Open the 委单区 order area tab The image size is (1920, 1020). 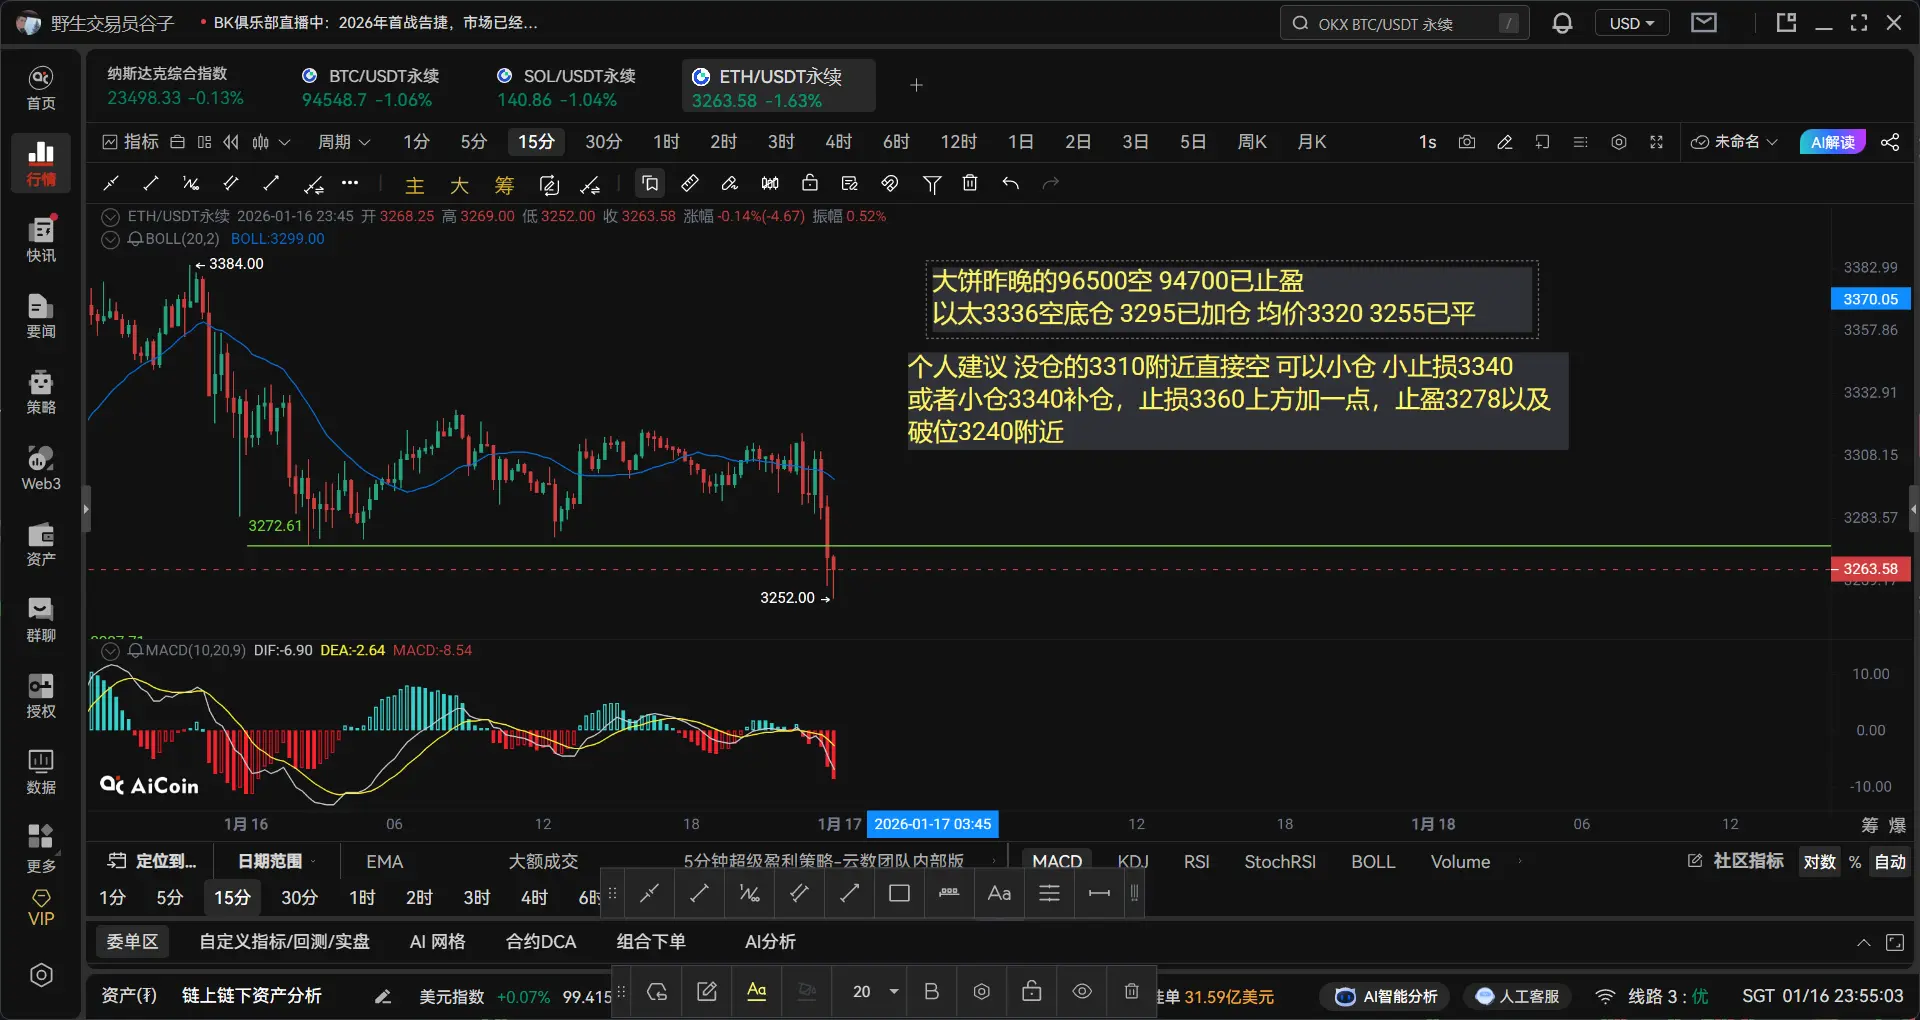(x=133, y=942)
